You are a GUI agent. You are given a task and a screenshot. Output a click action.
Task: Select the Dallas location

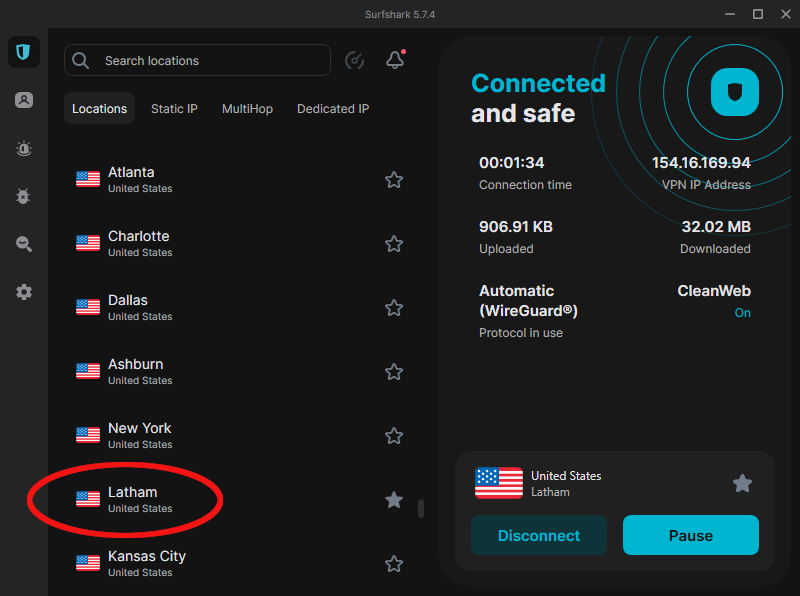pos(240,308)
